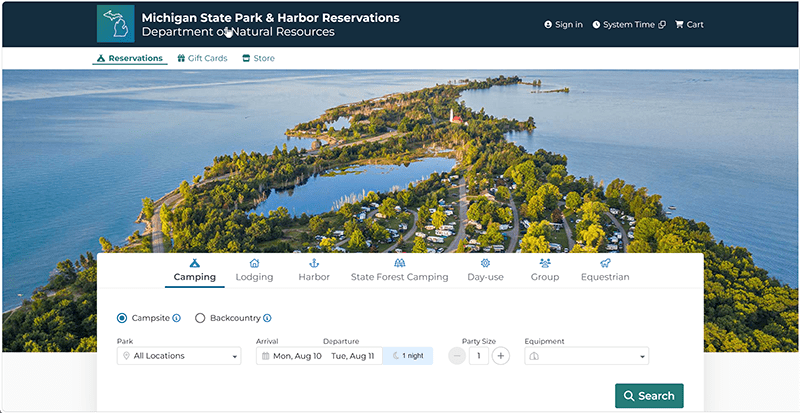Click the Search button
Image resolution: width=800 pixels, height=413 pixels.
point(649,396)
